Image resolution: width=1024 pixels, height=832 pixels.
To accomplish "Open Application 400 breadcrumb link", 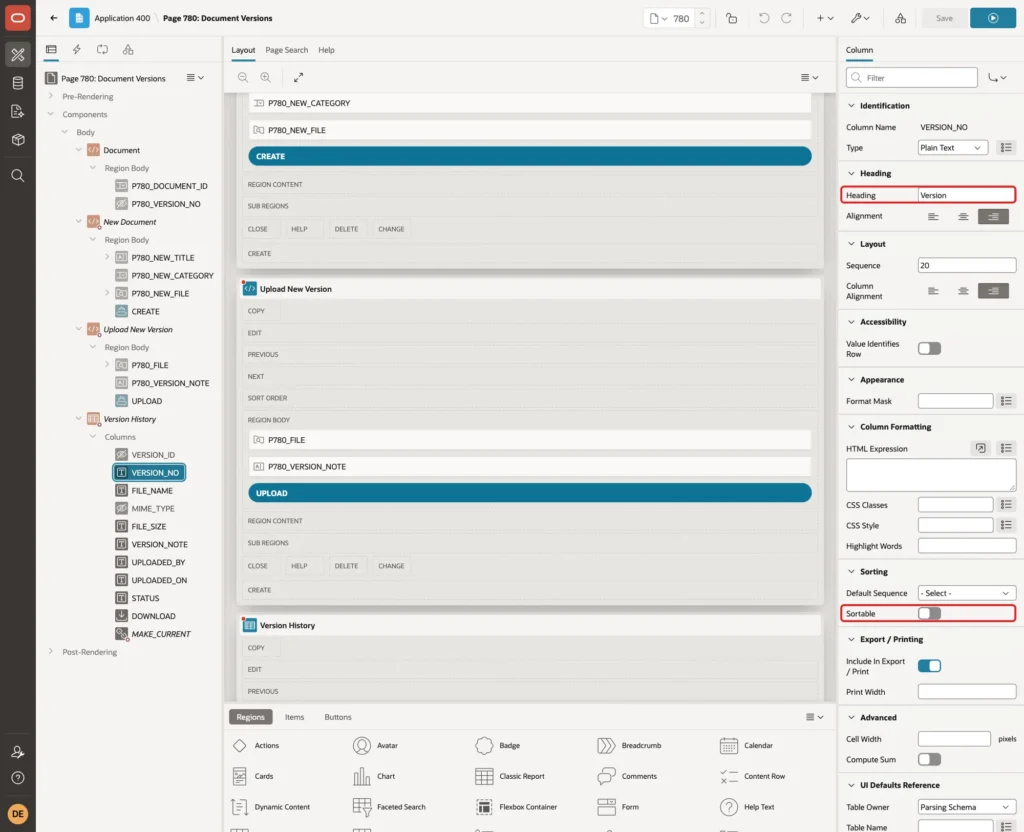I will tap(122, 18).
